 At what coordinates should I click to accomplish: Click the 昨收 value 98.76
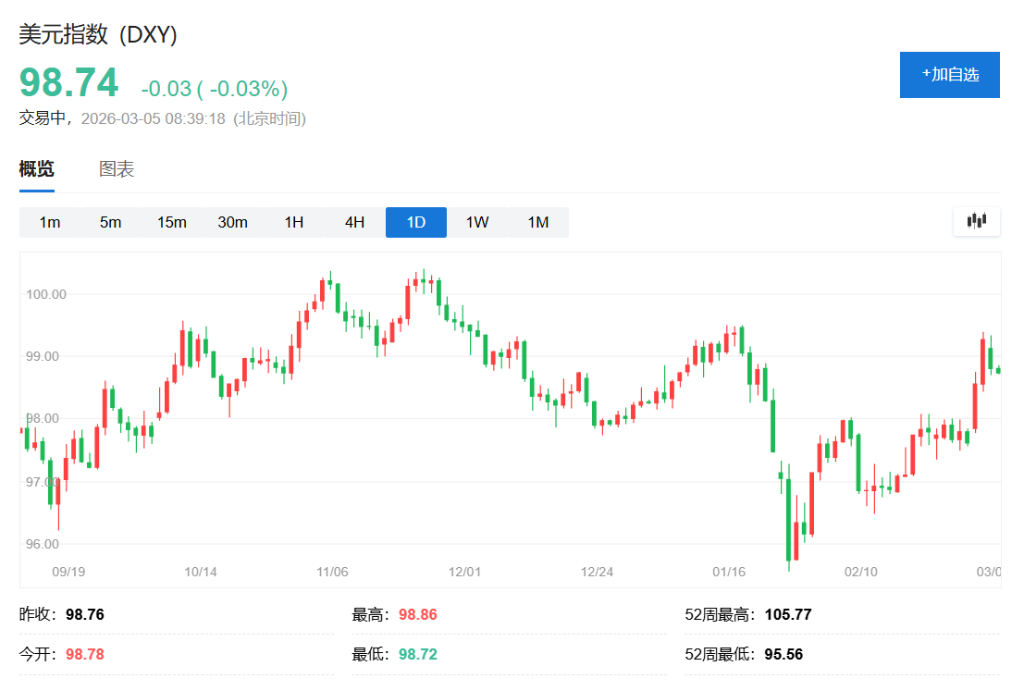tap(83, 614)
